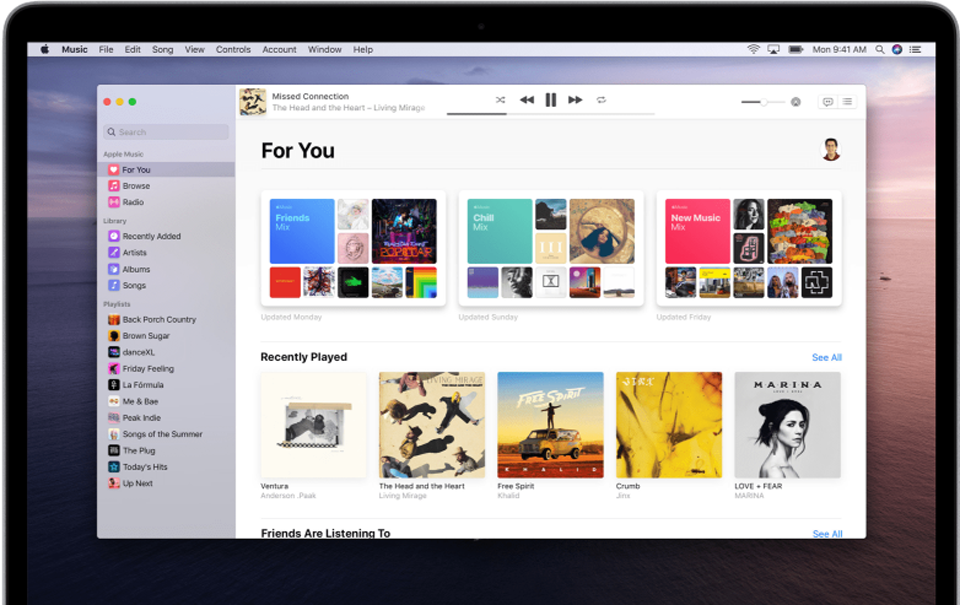Open the AirPlay display menu bar icon

[x=774, y=50]
